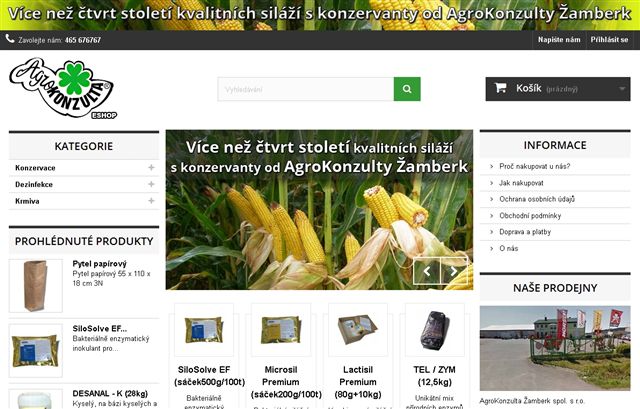
Task: Click Přihlásit se in the top bar
Action: 609,40
